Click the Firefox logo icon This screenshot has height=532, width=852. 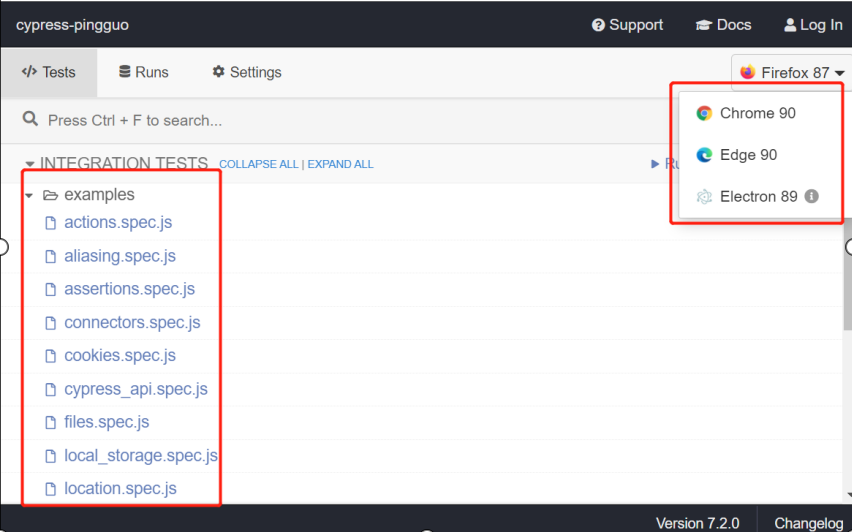pos(748,72)
